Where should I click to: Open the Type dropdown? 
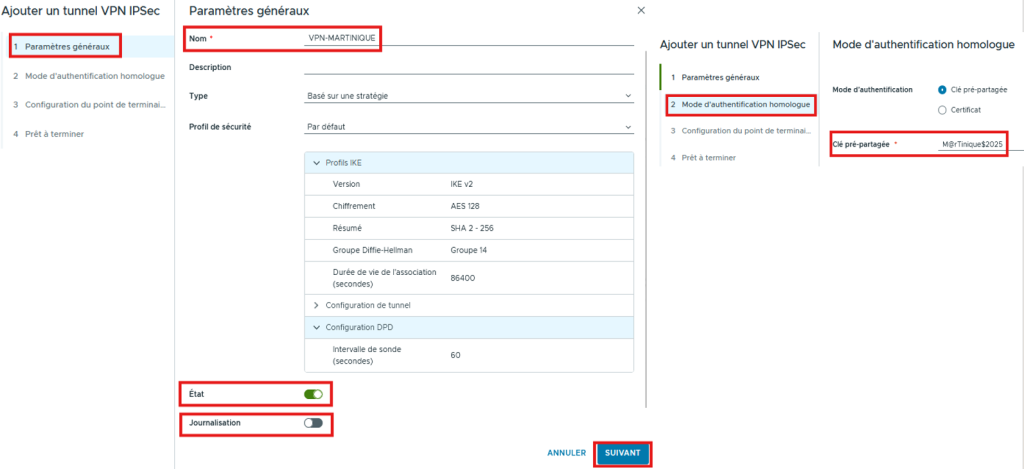point(469,96)
